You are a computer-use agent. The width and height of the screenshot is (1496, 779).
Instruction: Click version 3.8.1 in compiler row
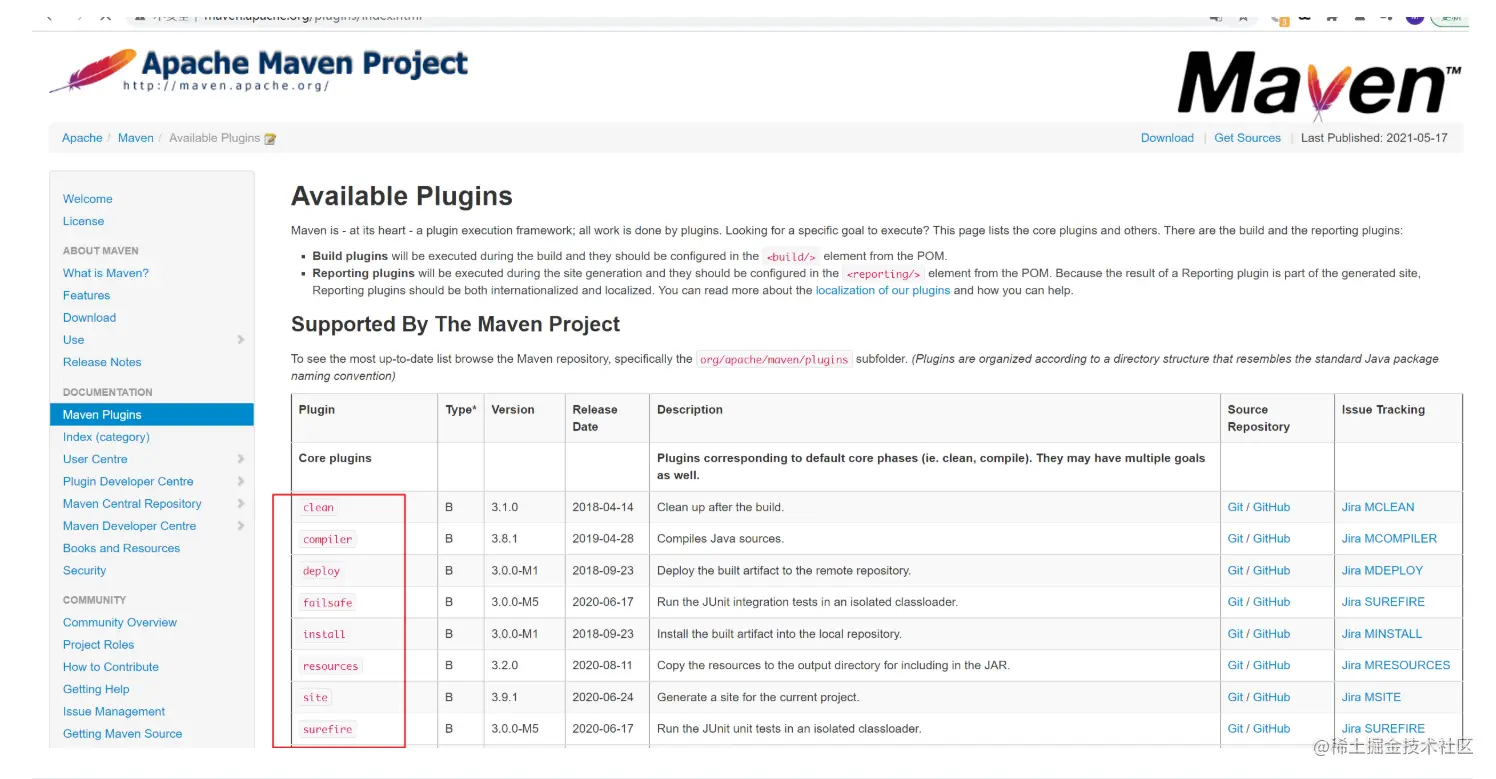(505, 538)
